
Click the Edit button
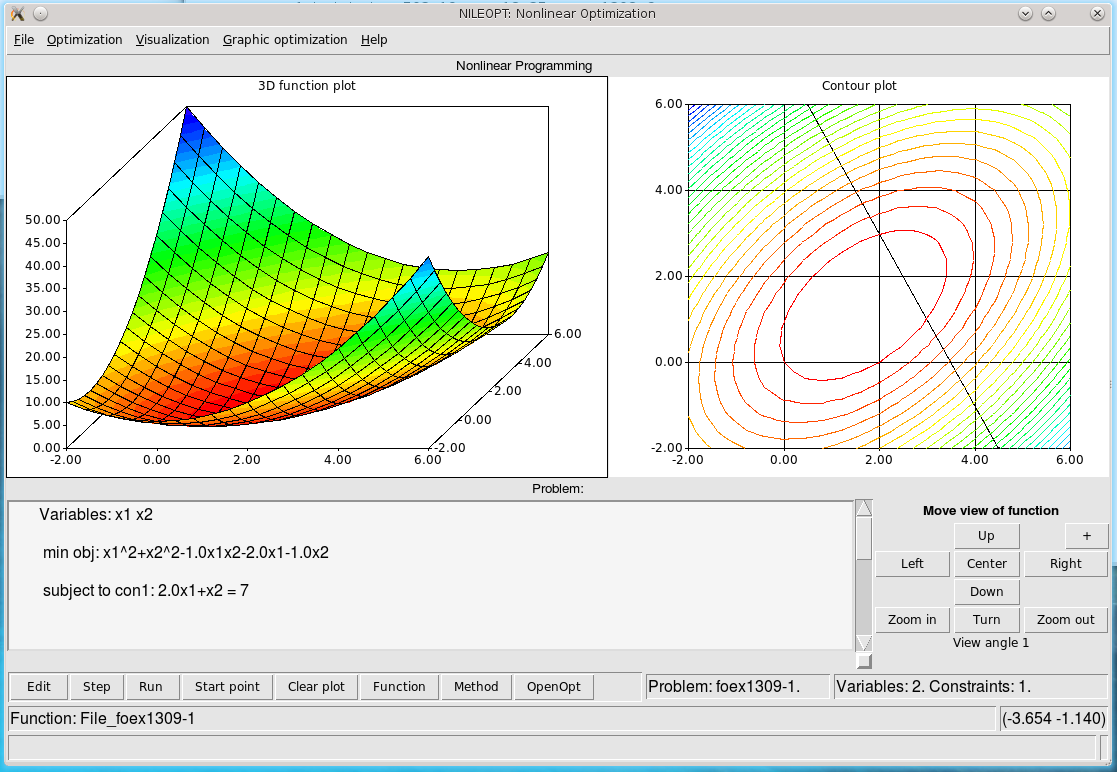pyautogui.click(x=38, y=687)
